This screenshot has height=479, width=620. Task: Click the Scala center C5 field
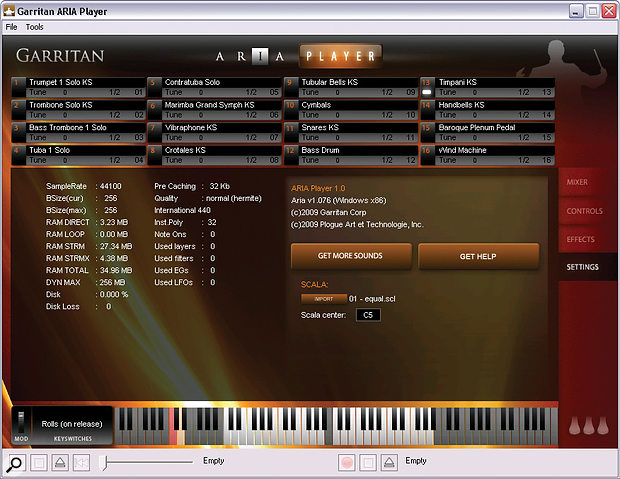point(368,315)
